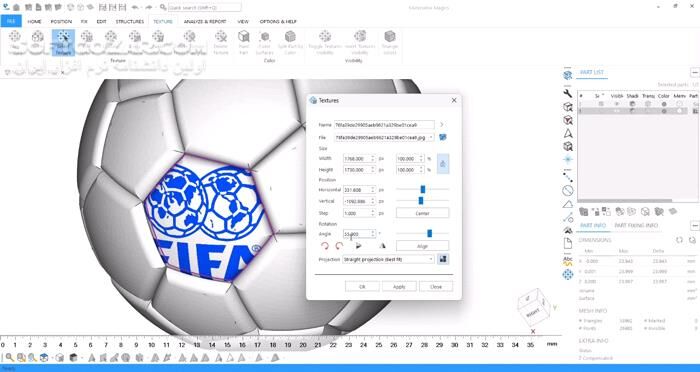Image resolution: width=700 pixels, height=372 pixels.
Task: Click the dotted distance measure icon
Action: tap(567, 177)
